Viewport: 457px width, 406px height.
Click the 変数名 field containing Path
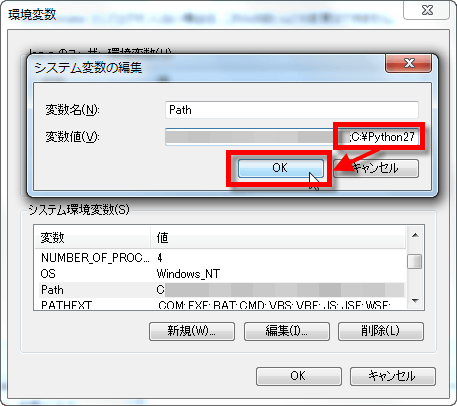pos(292,110)
